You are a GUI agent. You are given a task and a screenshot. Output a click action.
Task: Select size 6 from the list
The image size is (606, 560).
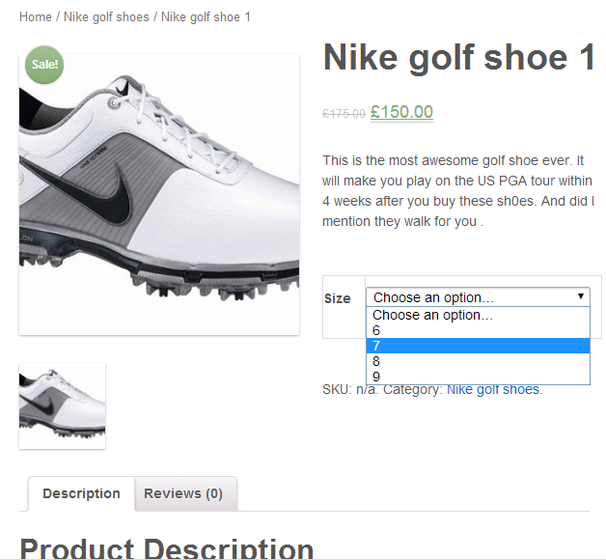click(x=377, y=330)
